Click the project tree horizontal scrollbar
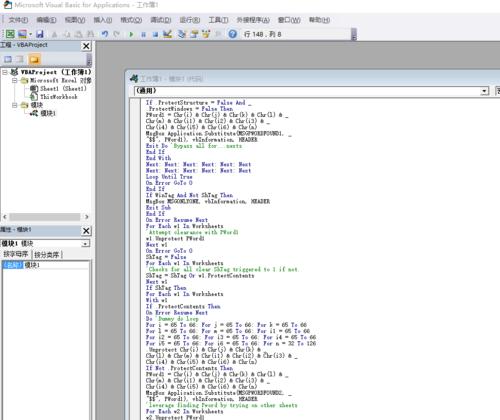The image size is (500, 420). pos(45,217)
